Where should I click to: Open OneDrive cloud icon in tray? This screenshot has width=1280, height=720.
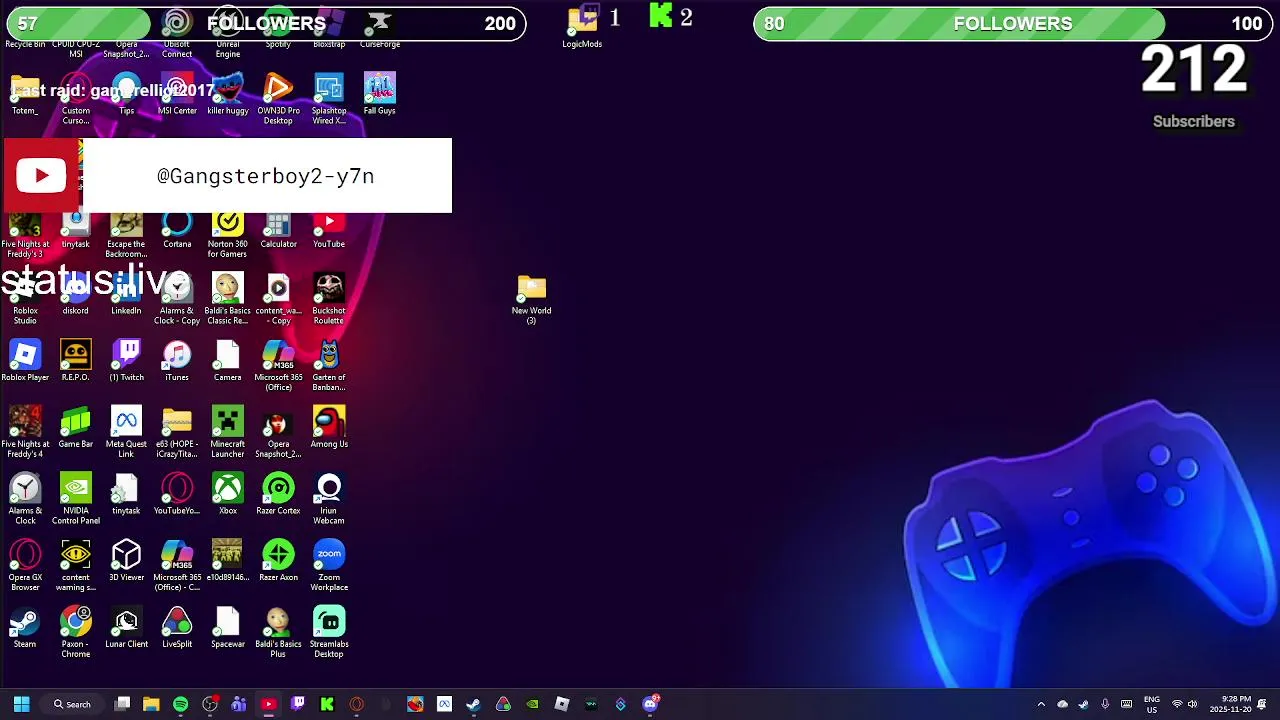(1062, 704)
